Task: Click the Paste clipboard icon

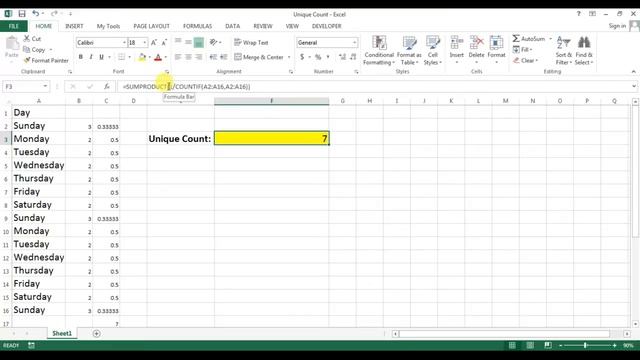Action: [12, 43]
